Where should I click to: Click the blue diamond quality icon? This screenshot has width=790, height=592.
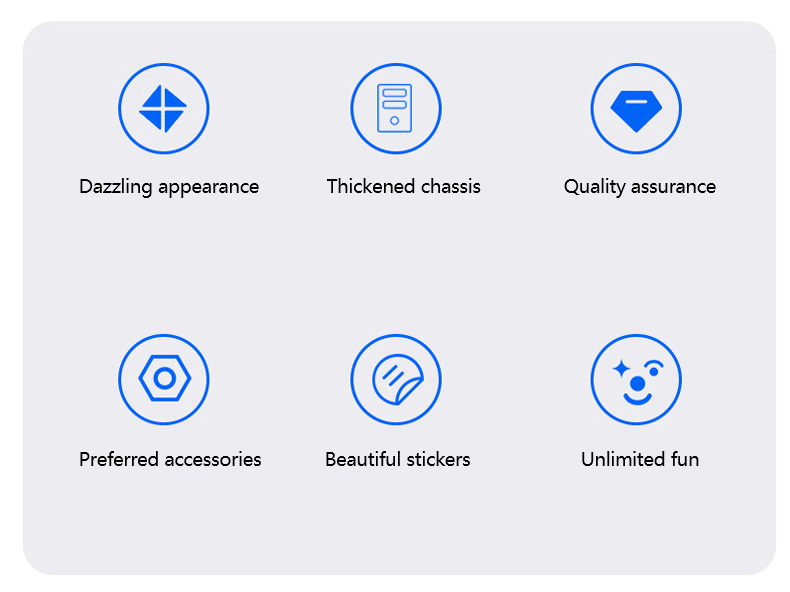tap(636, 108)
